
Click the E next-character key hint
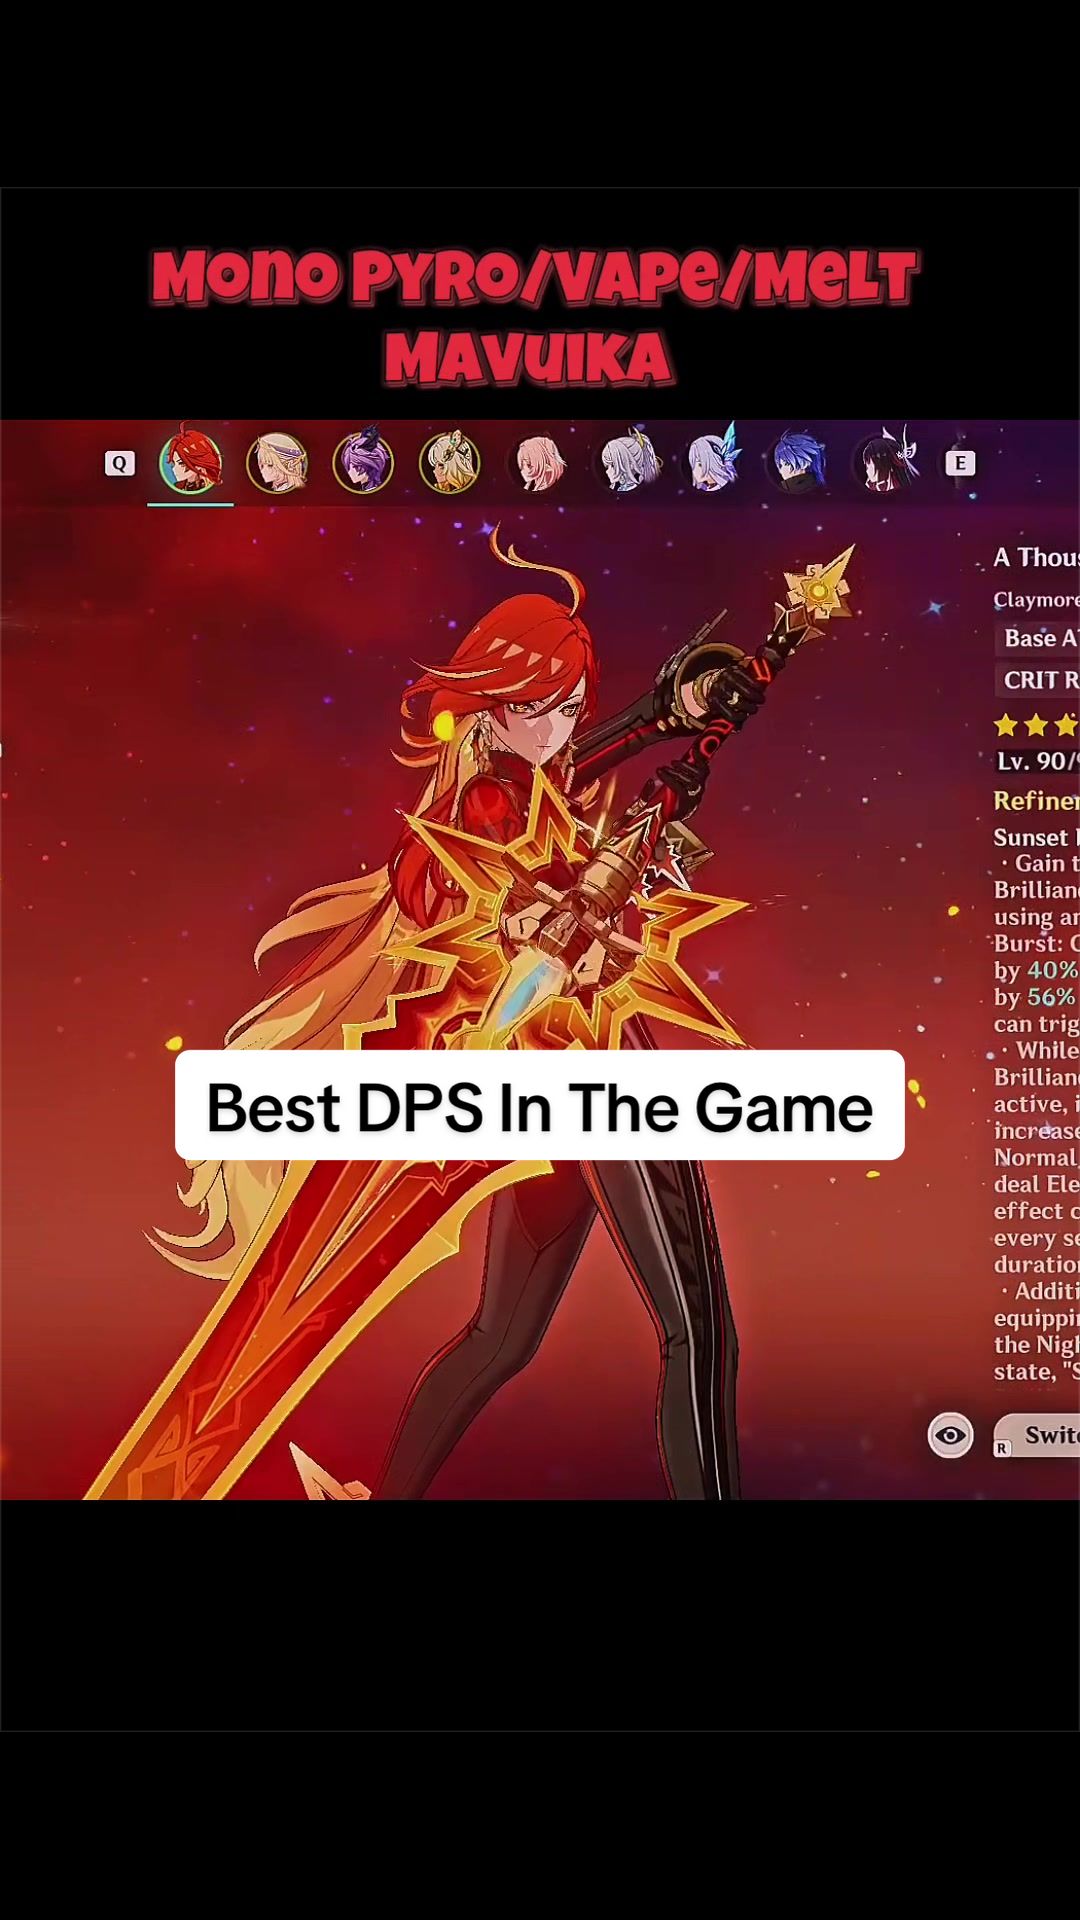[960, 463]
